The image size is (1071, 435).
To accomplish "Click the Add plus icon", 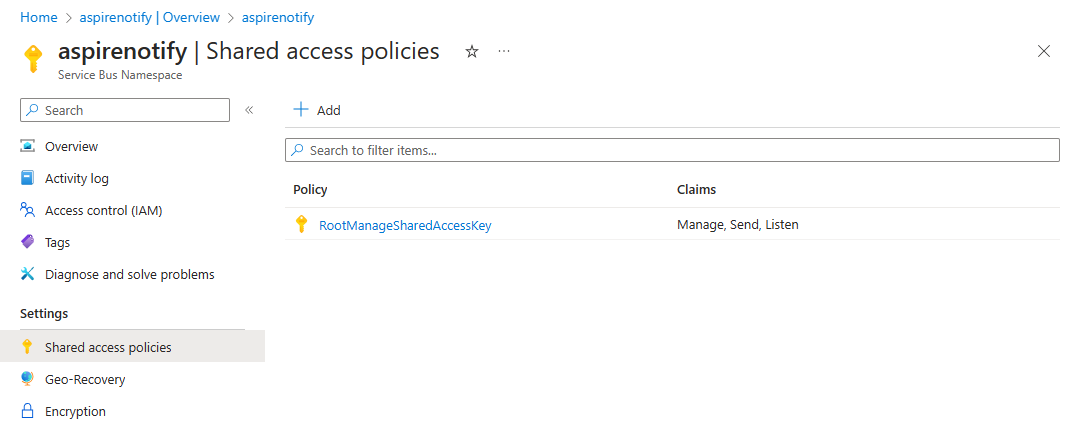I will (301, 110).
